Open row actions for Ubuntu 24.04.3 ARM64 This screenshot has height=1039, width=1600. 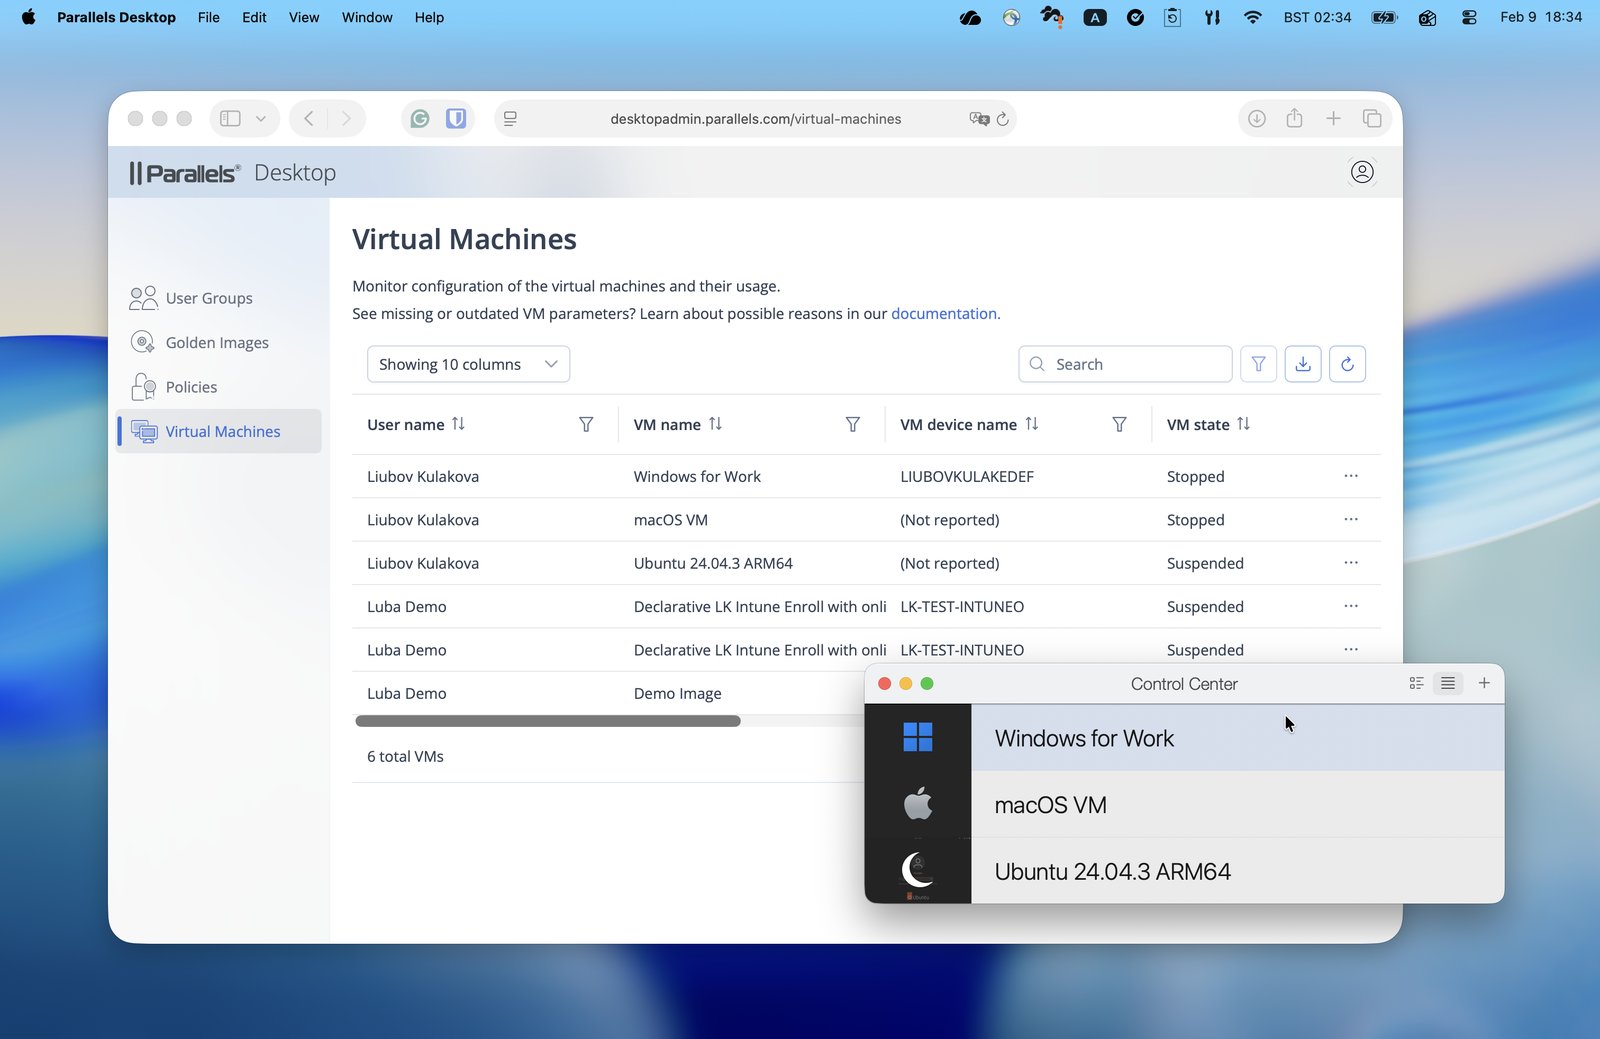click(1351, 563)
